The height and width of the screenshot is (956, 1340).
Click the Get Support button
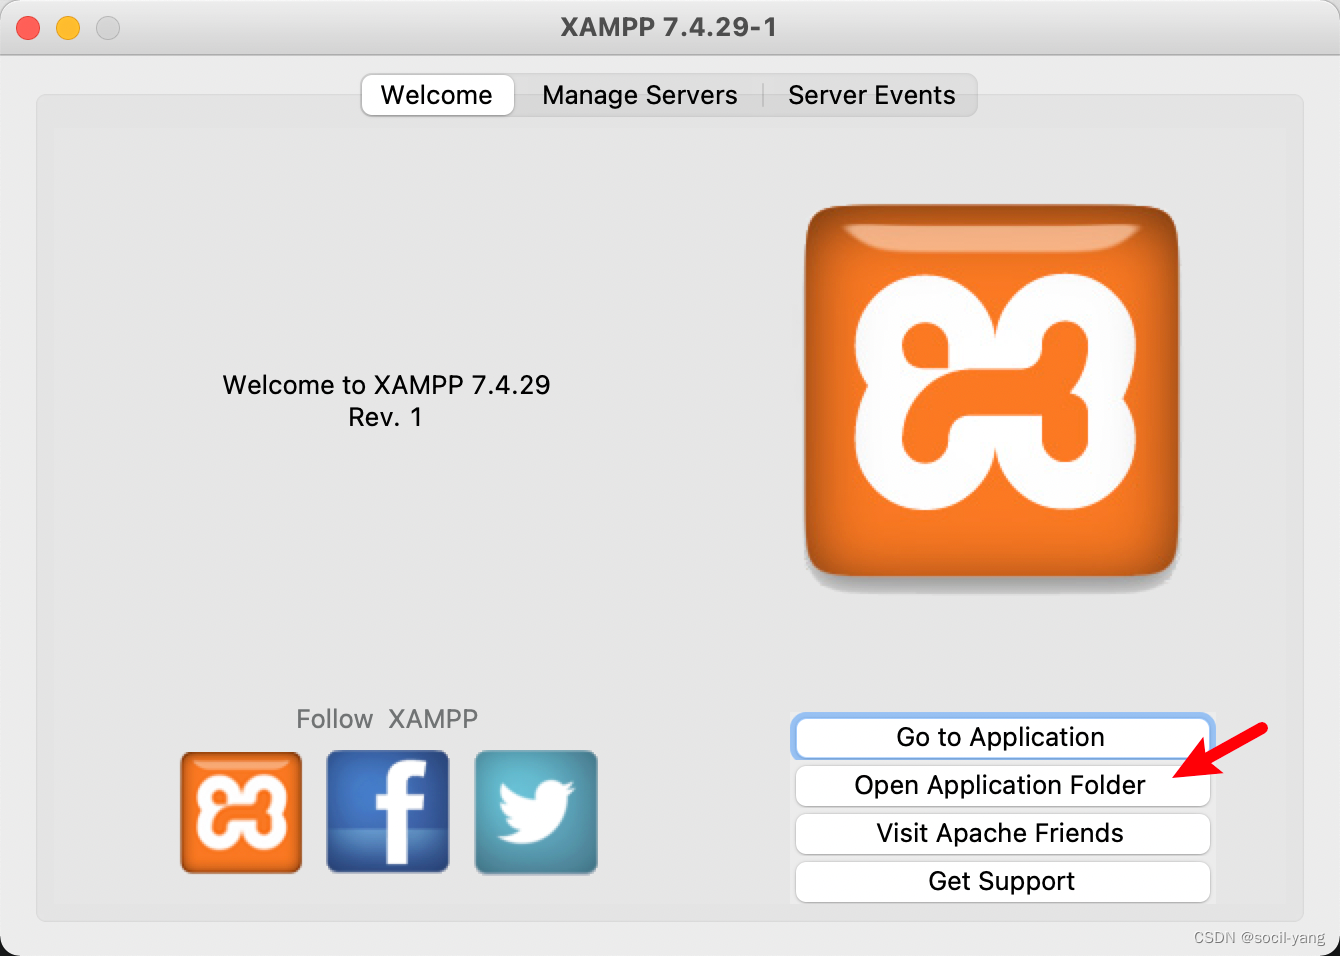click(x=1002, y=881)
